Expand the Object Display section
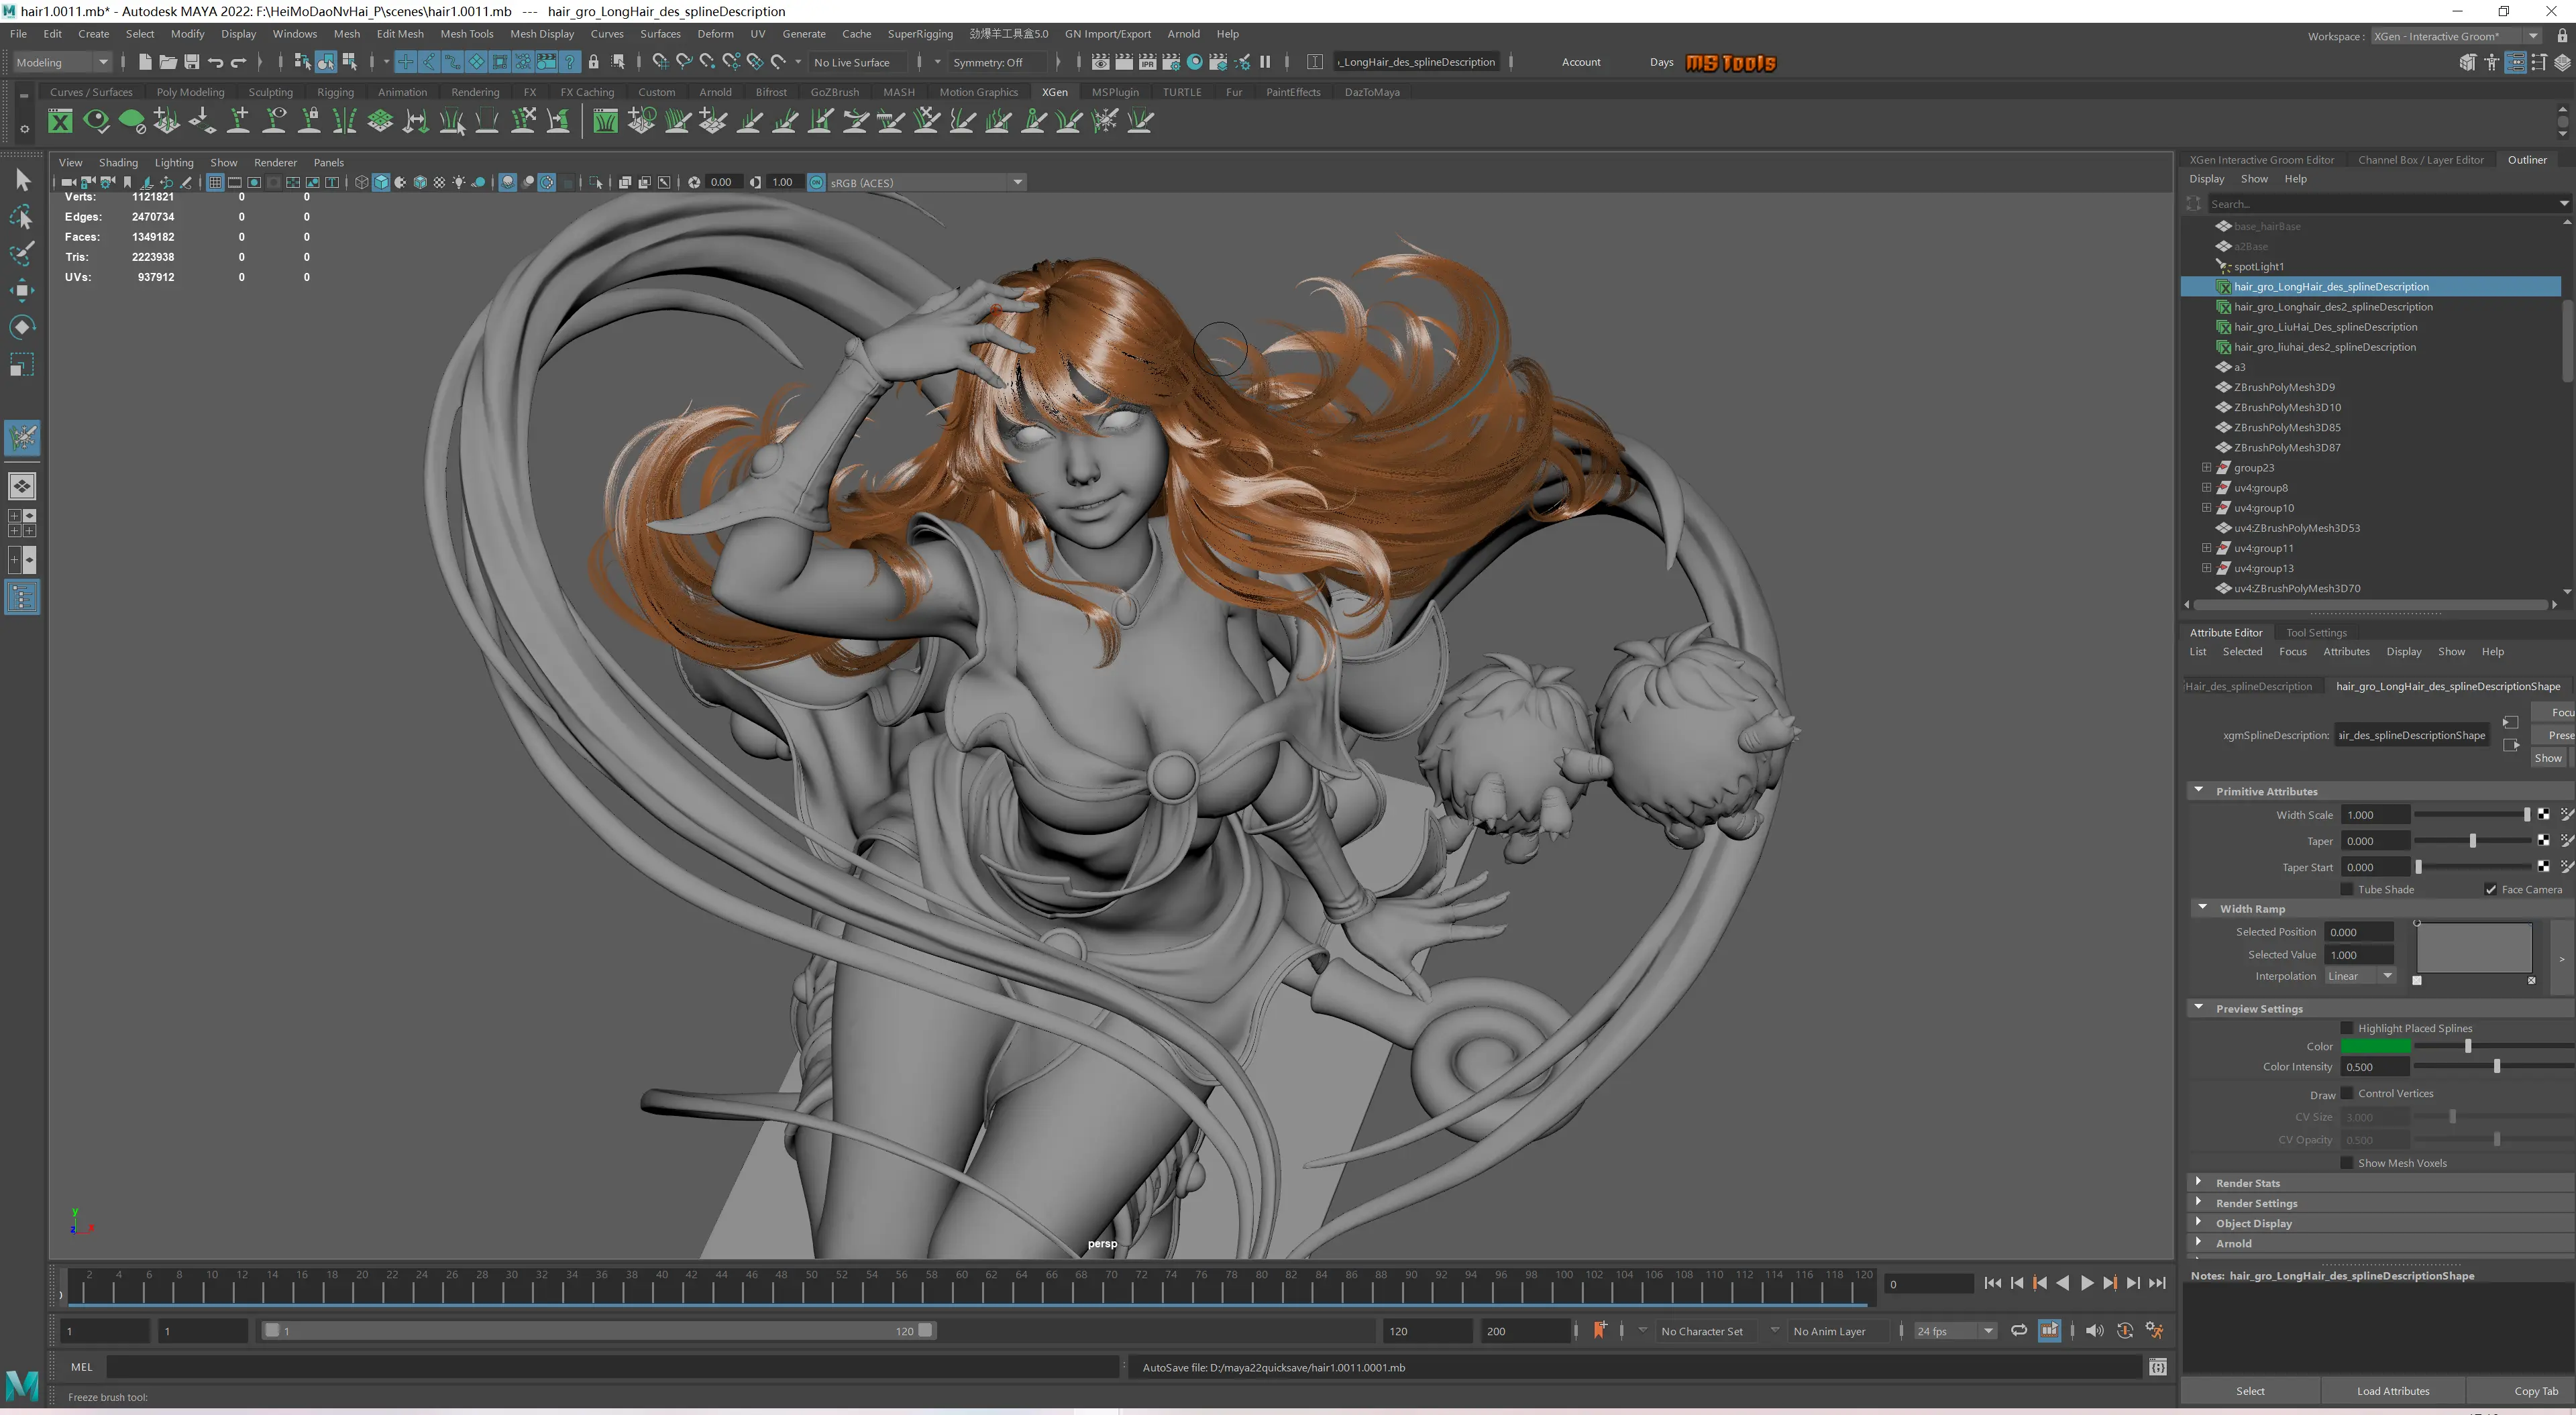The image size is (2576, 1415). click(x=2198, y=1222)
